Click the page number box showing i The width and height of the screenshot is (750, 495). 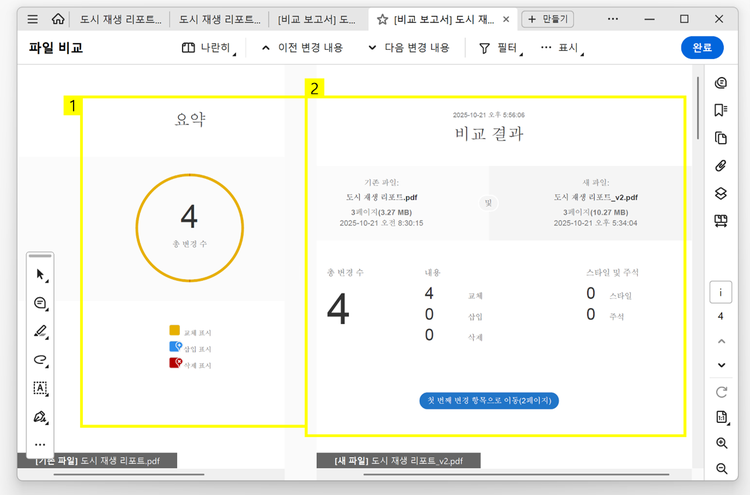(x=721, y=292)
